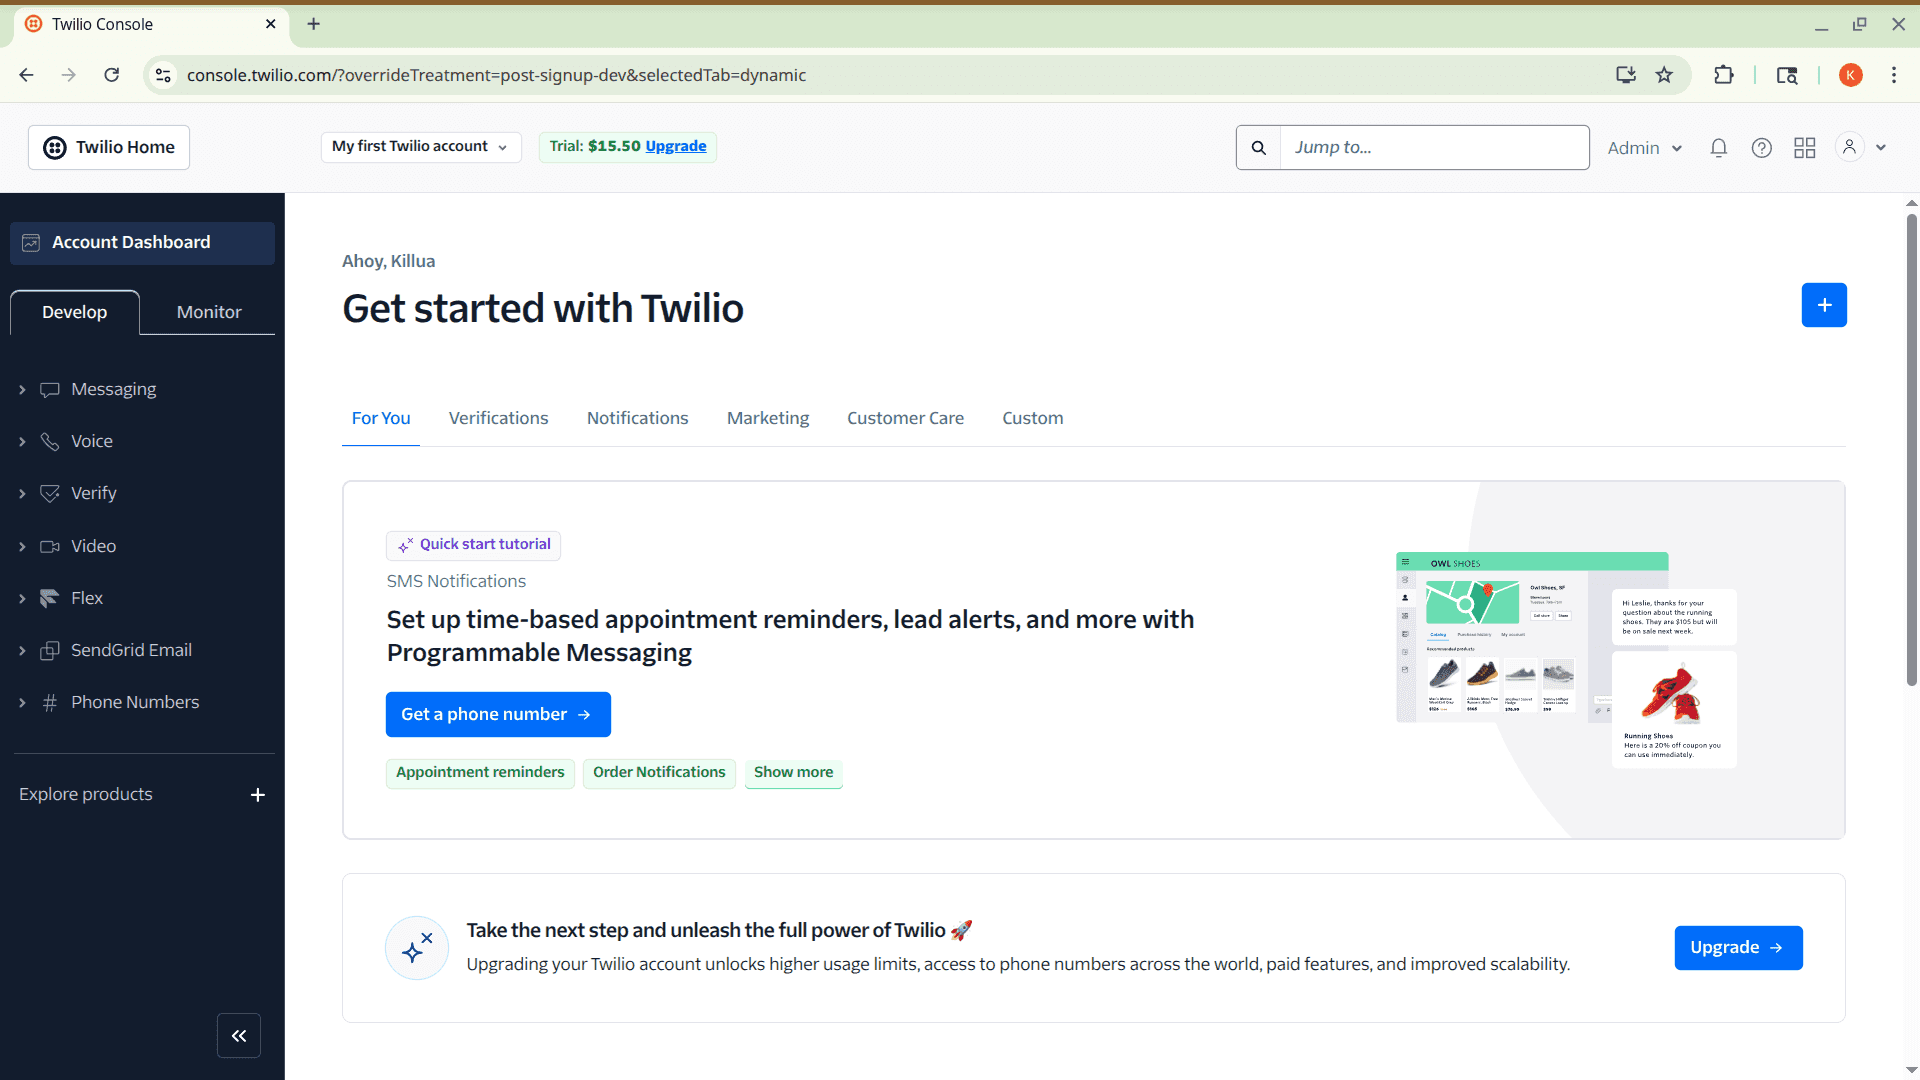Click the page vertical scrollbar
The width and height of the screenshot is (1920, 1080).
pos(1911,450)
